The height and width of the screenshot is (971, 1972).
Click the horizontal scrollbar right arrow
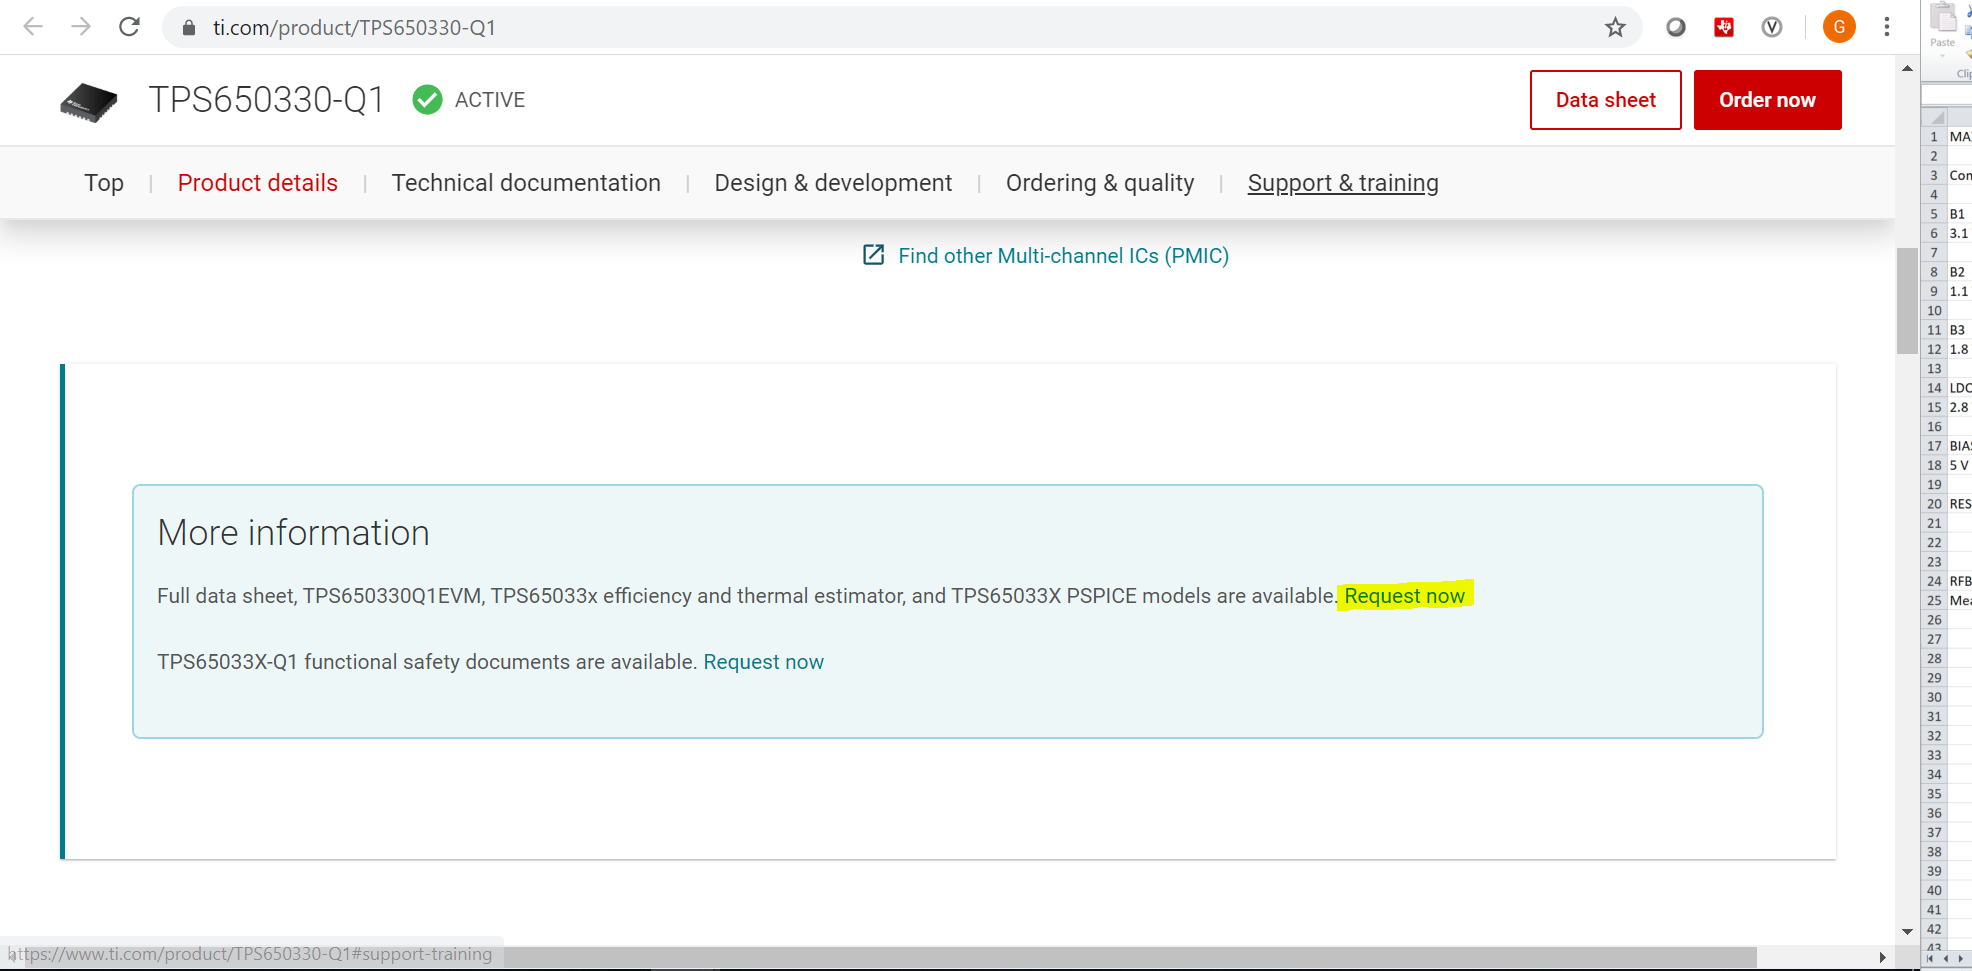point(1882,957)
